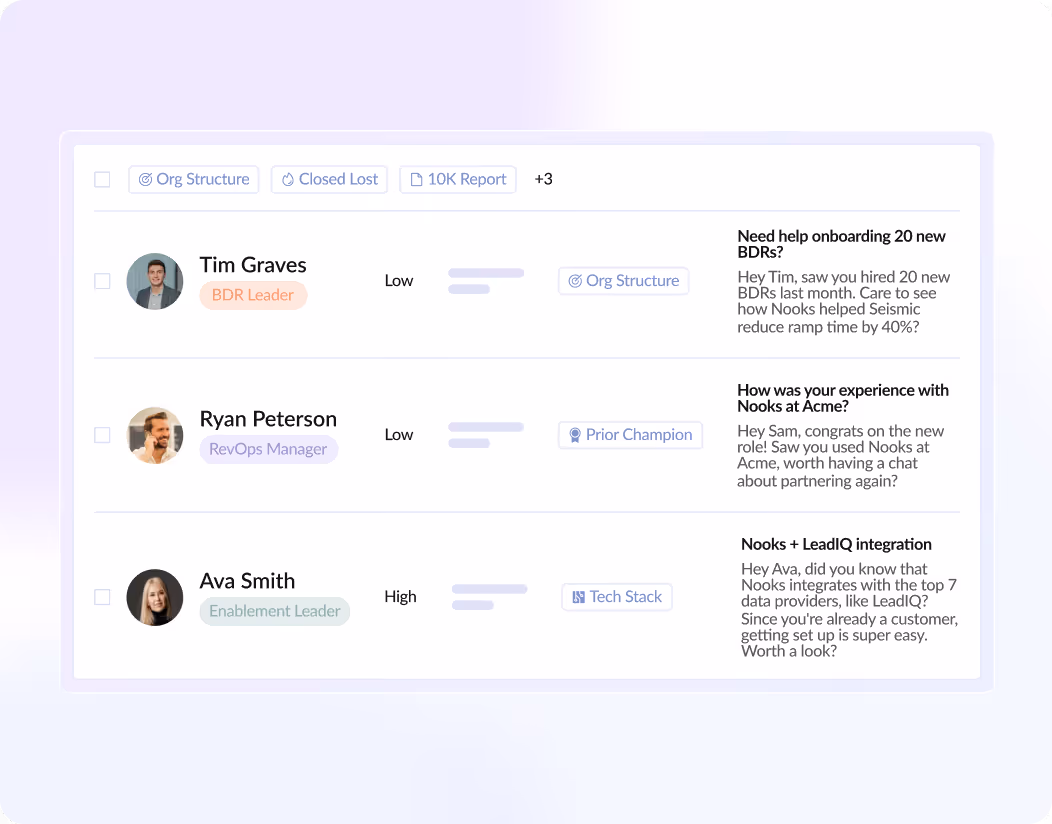The image size is (1052, 824).
Task: Click flame icon in Closed Lost chip
Action: click(x=288, y=180)
